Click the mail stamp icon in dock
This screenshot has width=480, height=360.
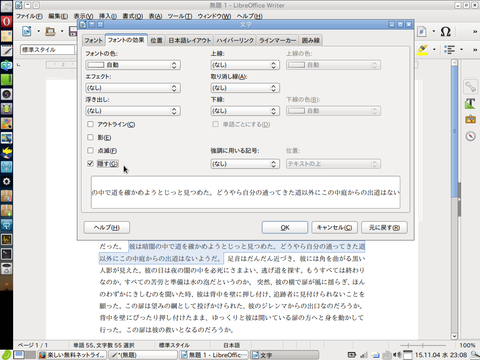click(x=6, y=36)
